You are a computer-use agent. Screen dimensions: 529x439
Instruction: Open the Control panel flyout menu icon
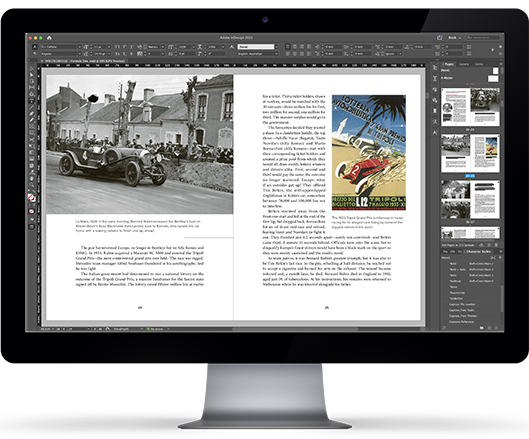[x=500, y=53]
